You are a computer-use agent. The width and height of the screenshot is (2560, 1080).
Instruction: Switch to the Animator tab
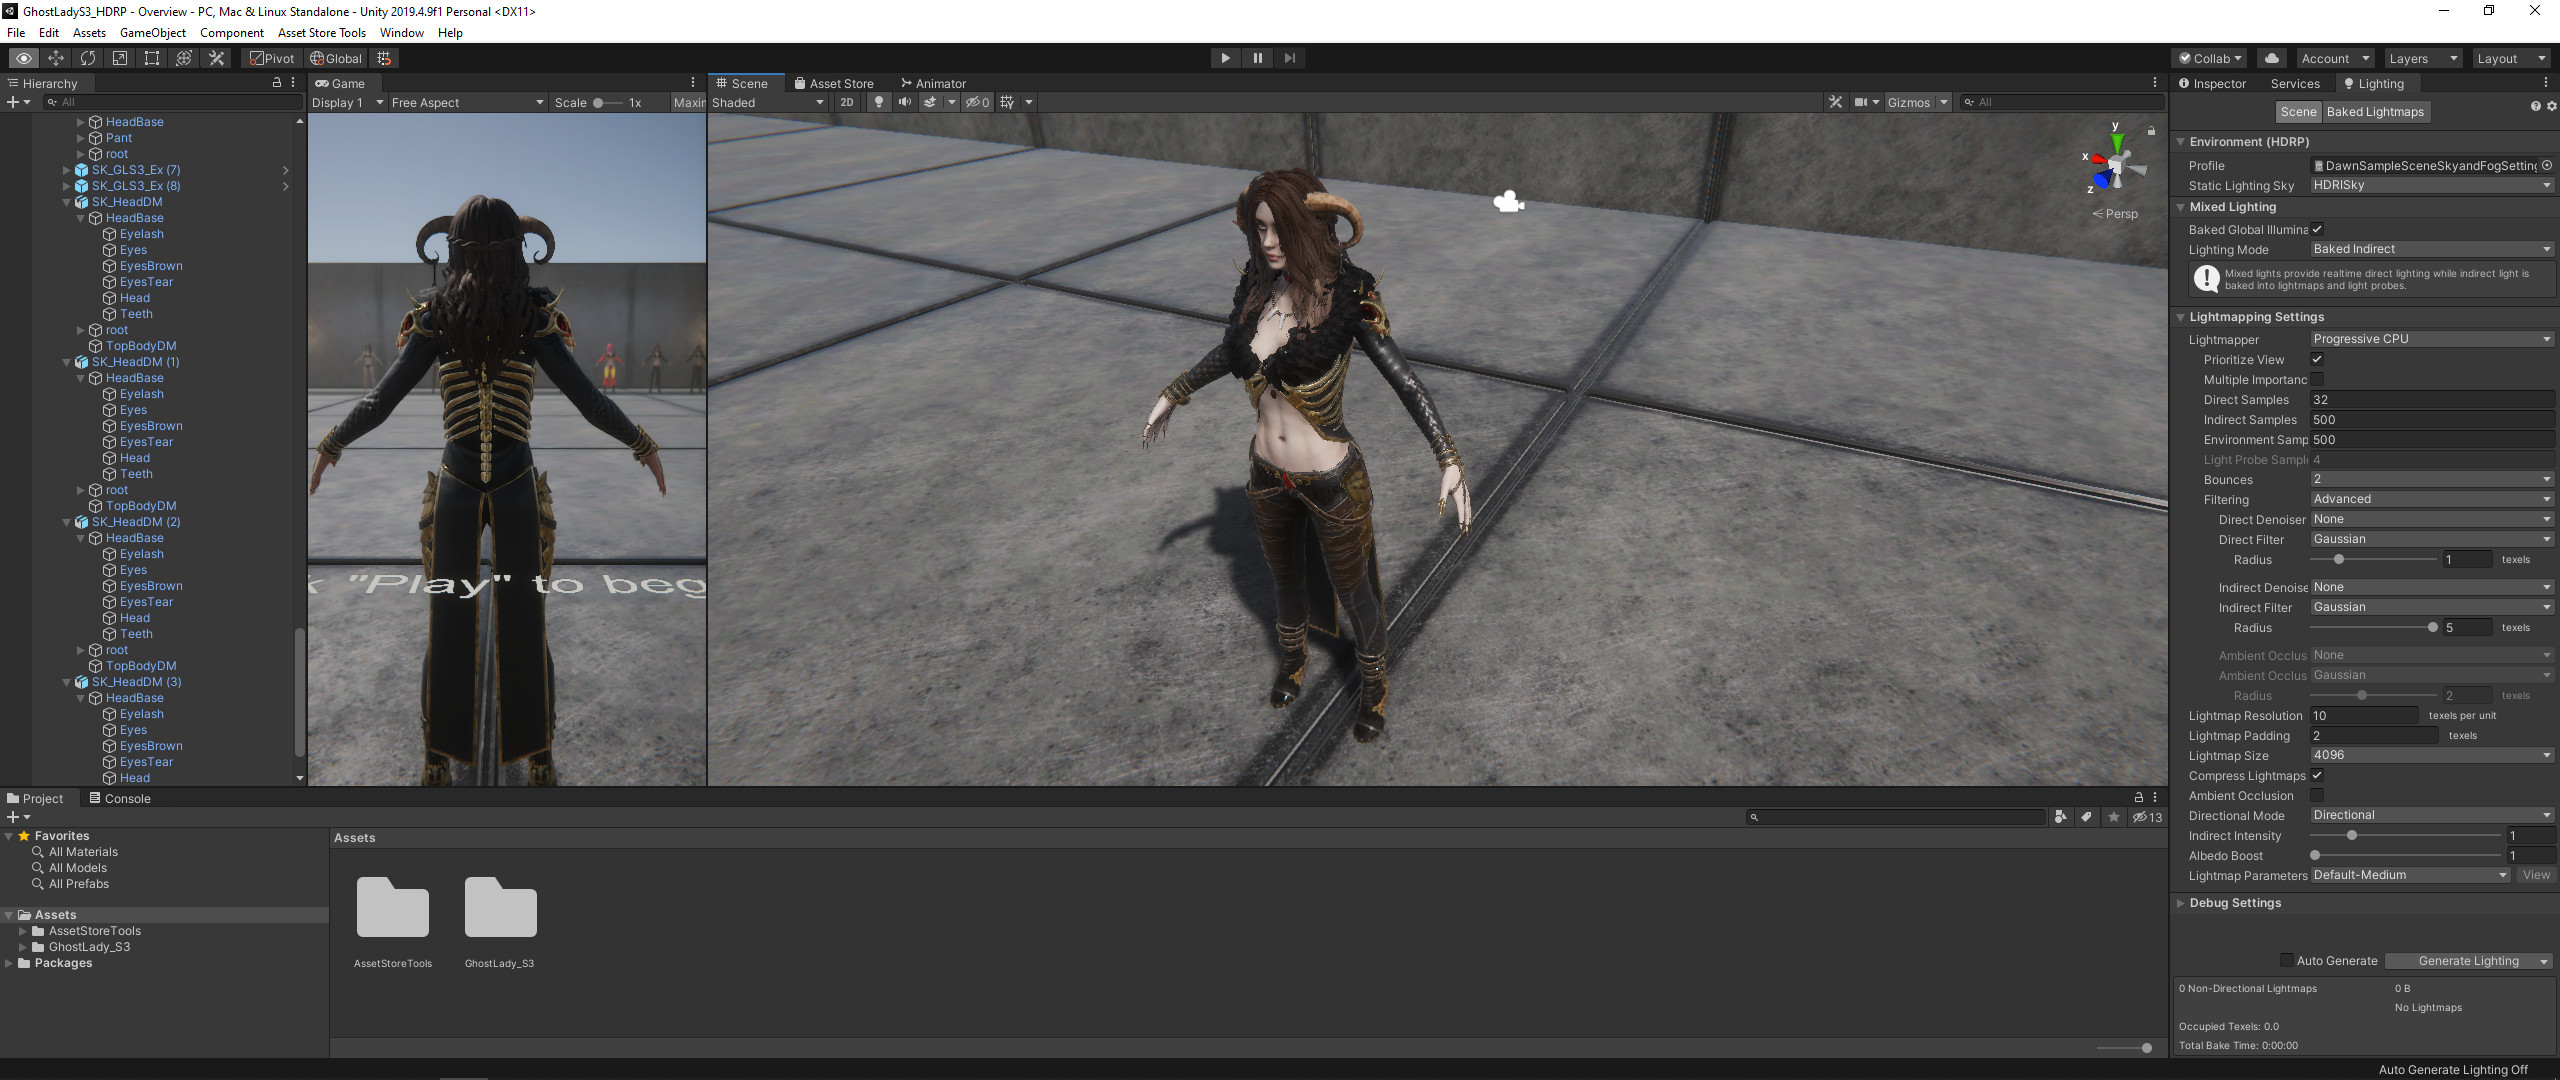coord(933,83)
